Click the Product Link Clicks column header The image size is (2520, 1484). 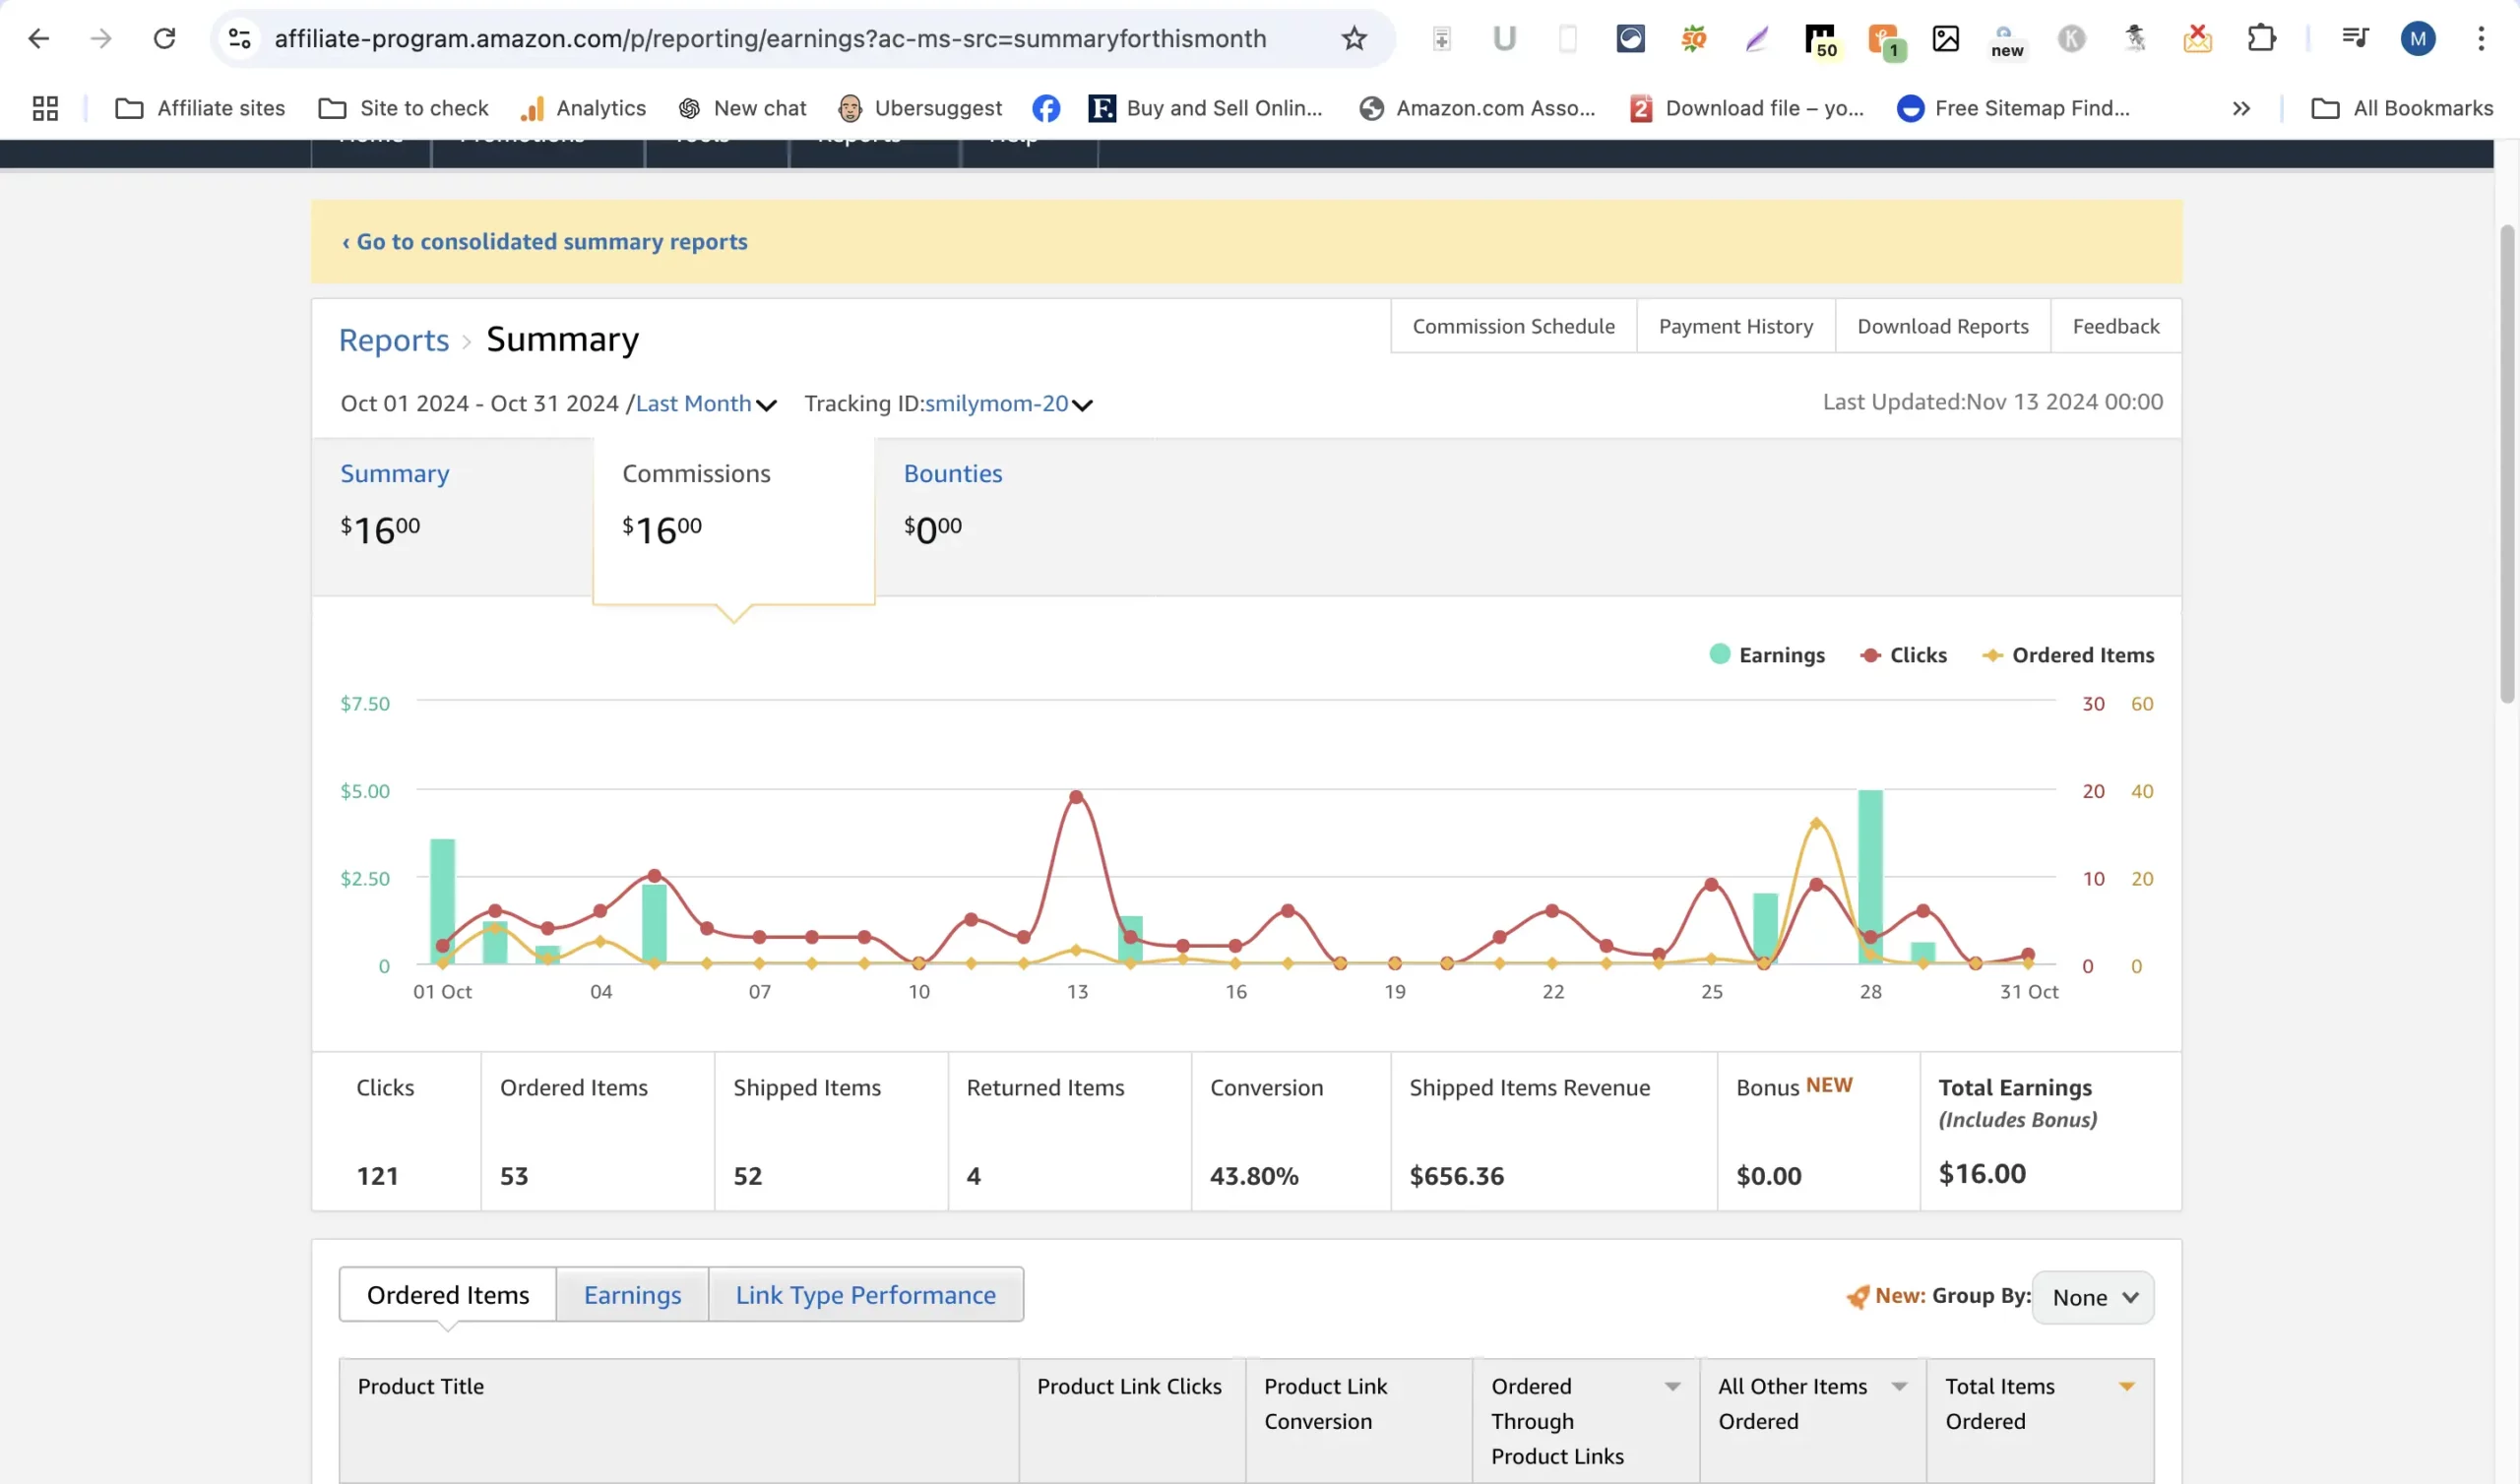(1132, 1420)
